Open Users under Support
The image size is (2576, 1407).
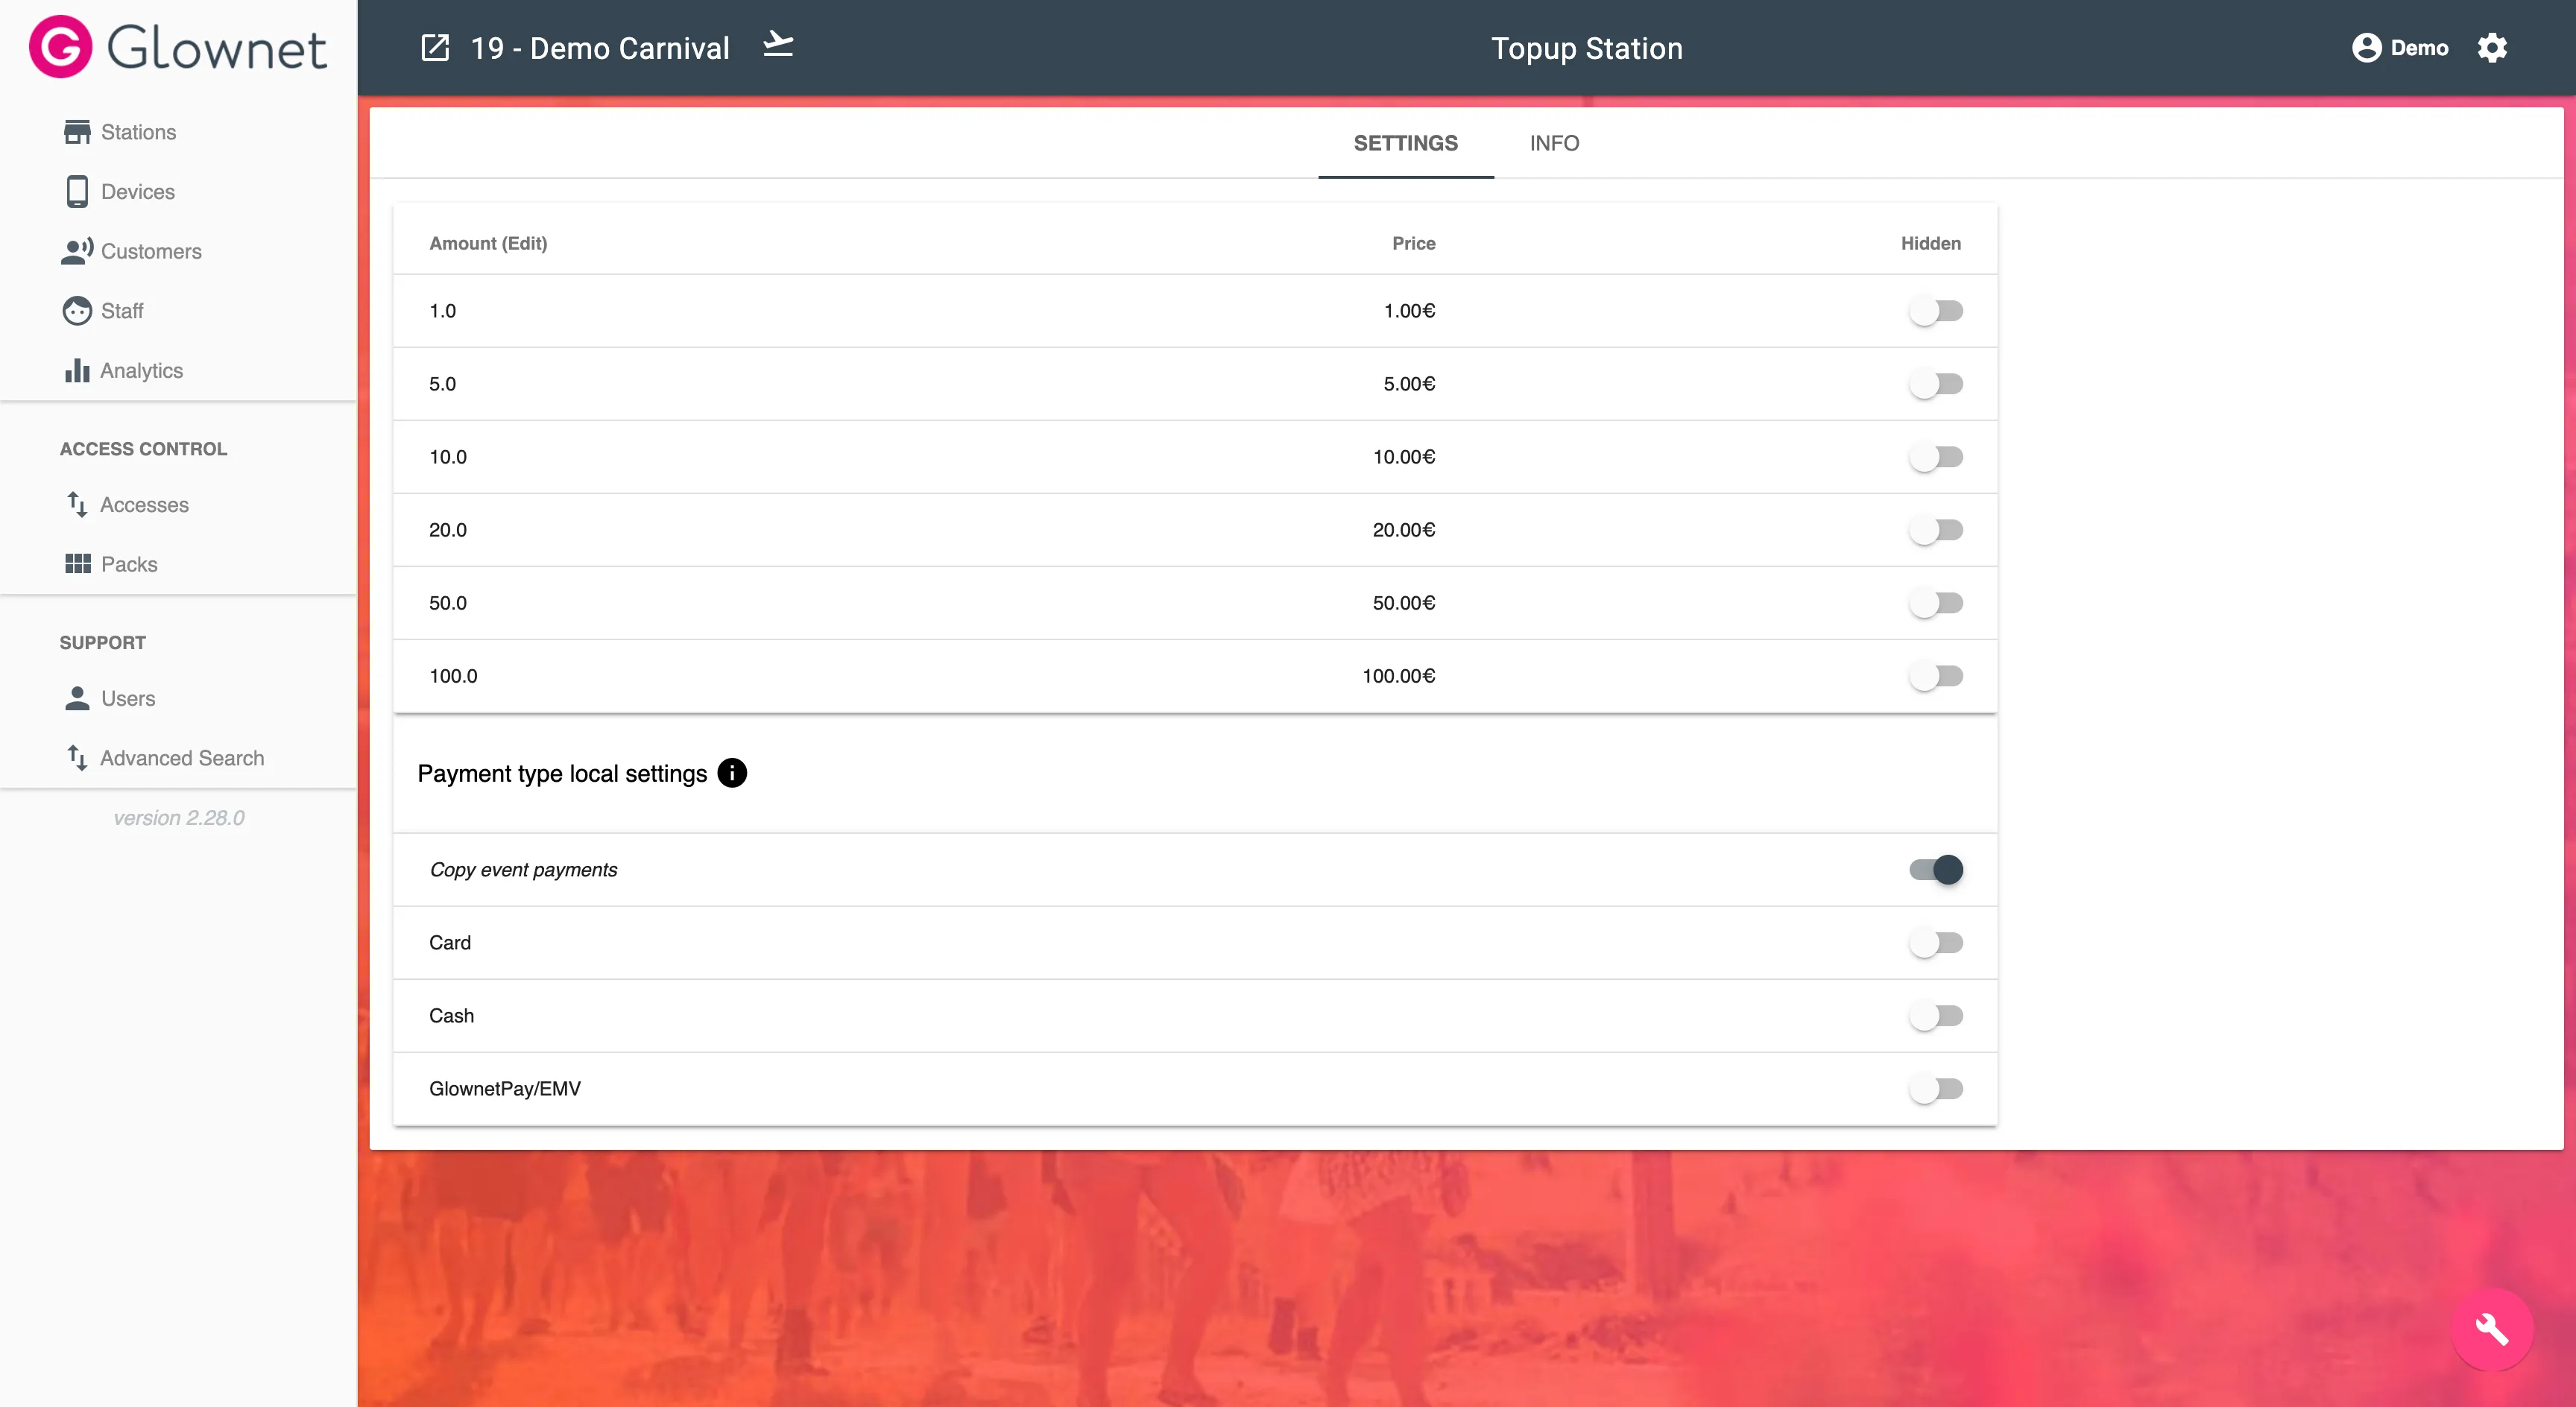(128, 698)
